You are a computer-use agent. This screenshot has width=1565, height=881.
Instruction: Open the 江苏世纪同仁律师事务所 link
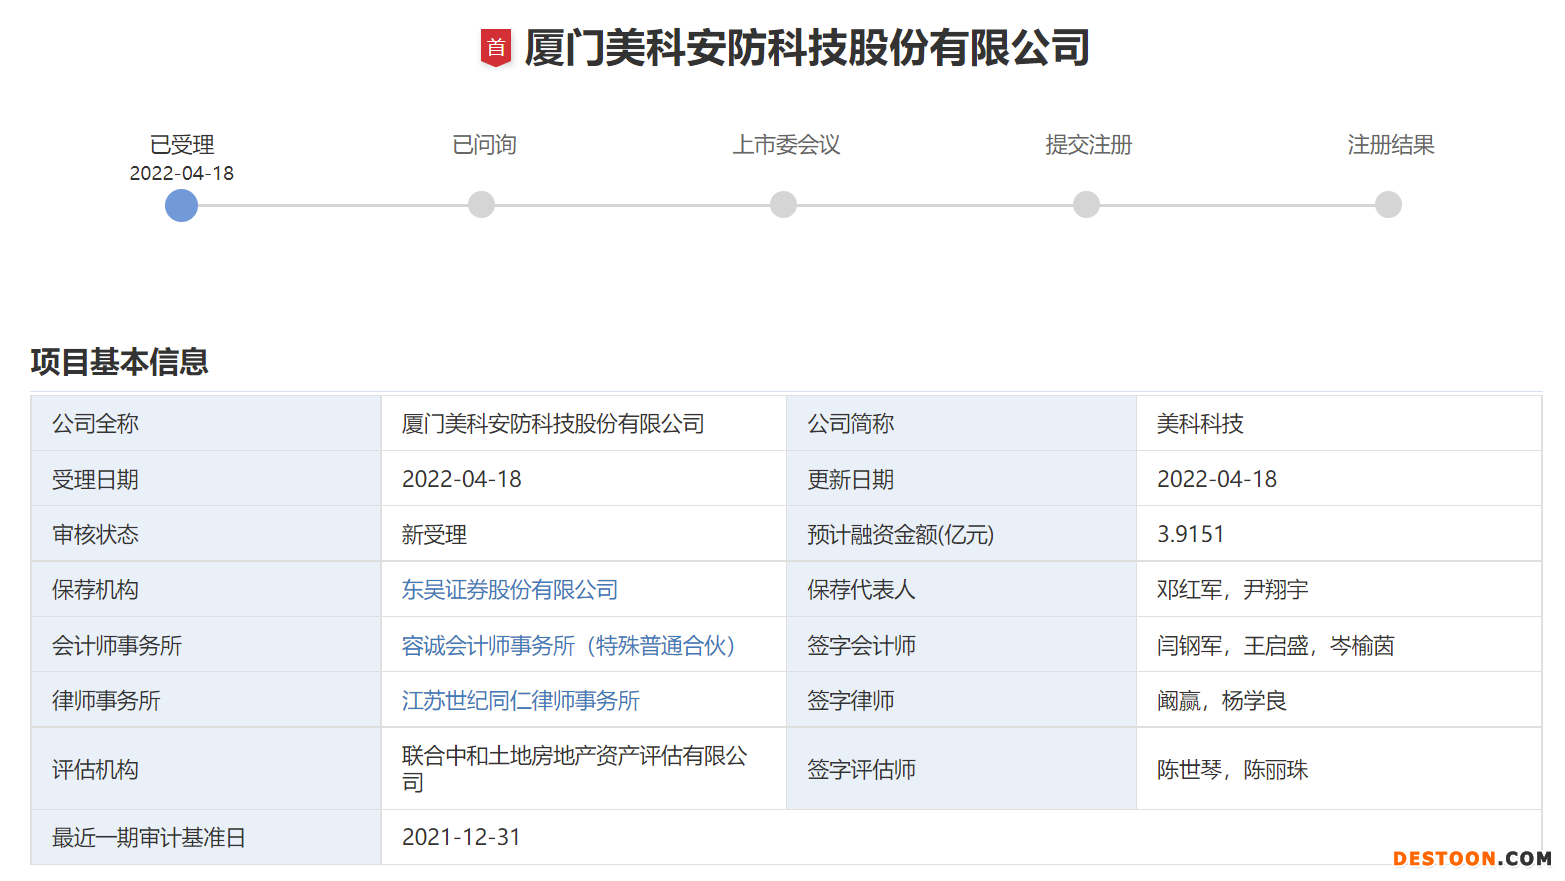[519, 700]
